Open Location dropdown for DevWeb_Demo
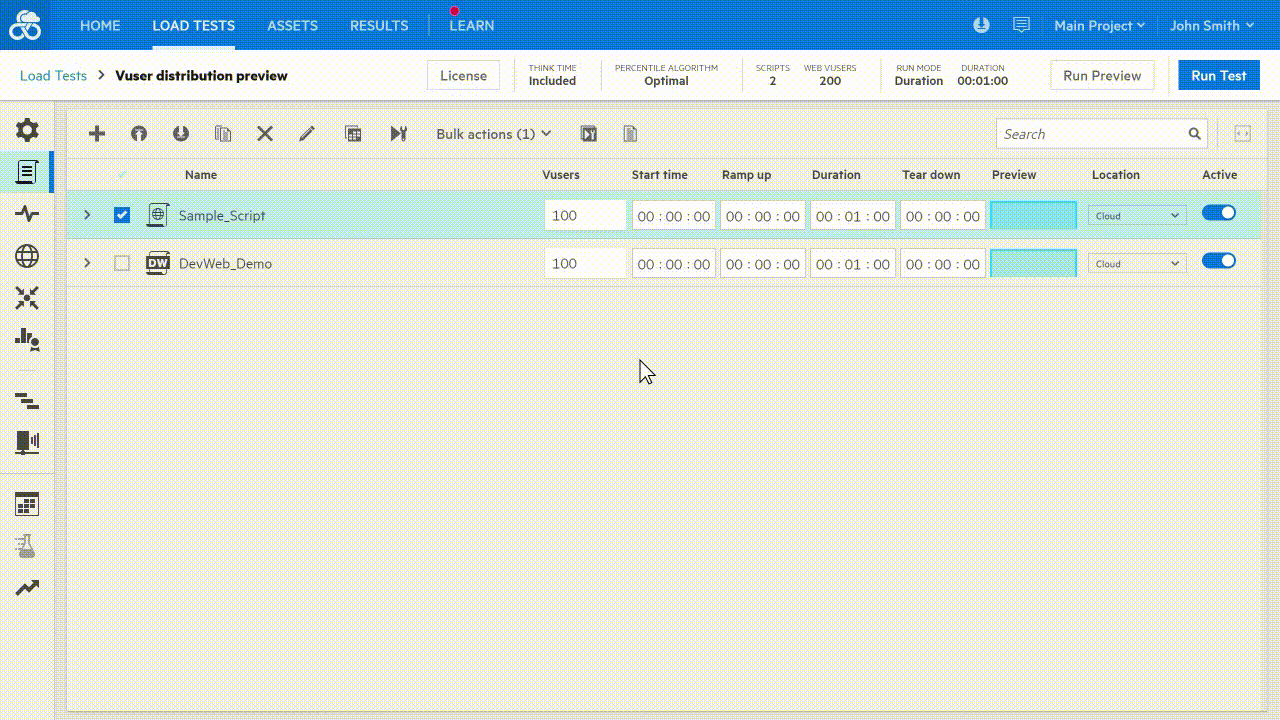Image resolution: width=1280 pixels, height=720 pixels. click(x=1136, y=264)
